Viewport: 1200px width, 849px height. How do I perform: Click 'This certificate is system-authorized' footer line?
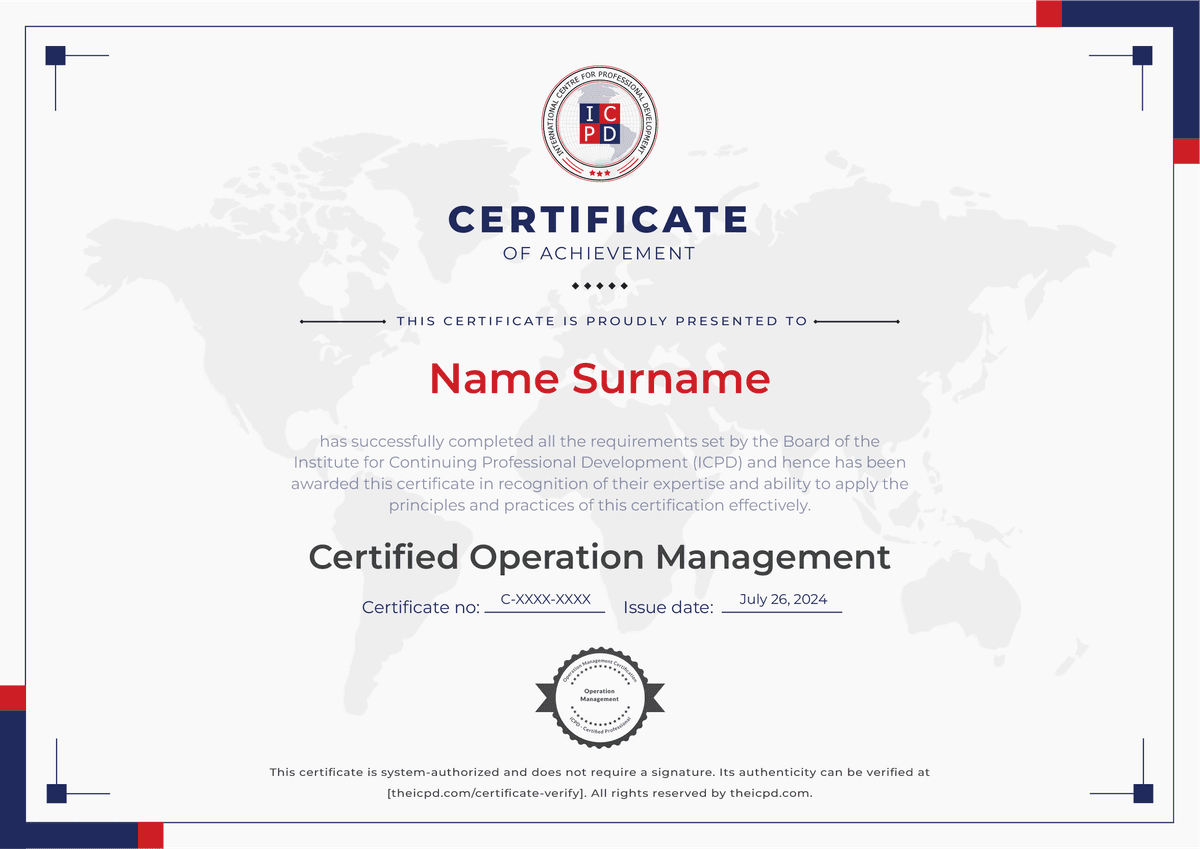tap(600, 772)
